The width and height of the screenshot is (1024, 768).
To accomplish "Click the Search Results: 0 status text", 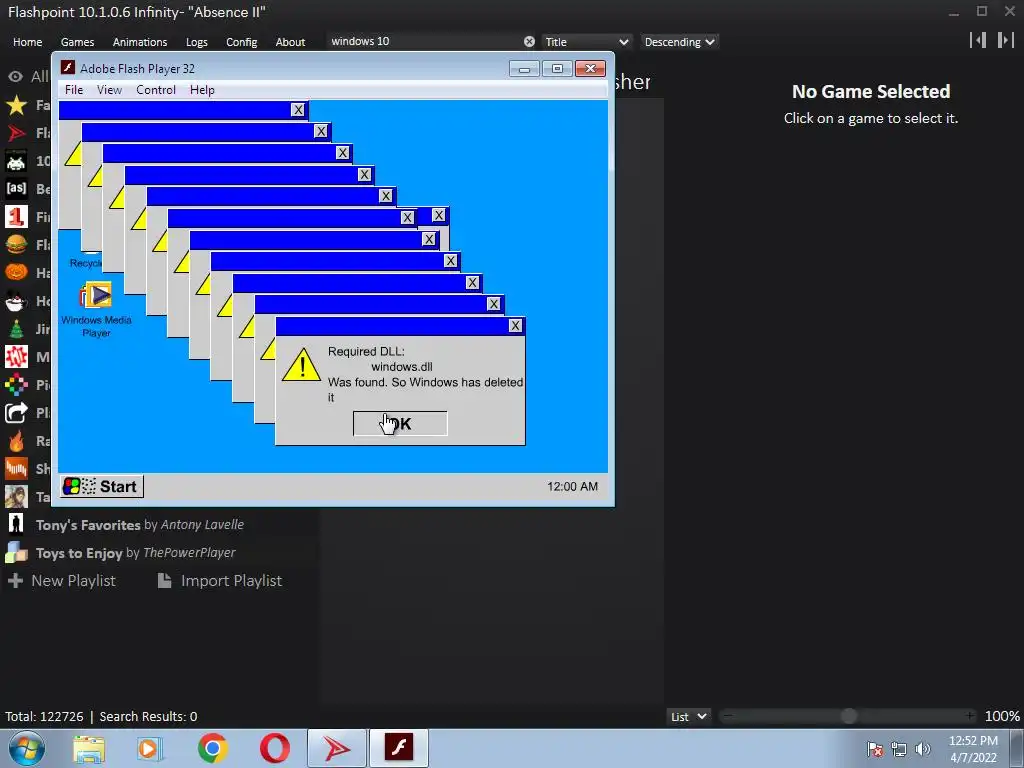I will tap(148, 716).
